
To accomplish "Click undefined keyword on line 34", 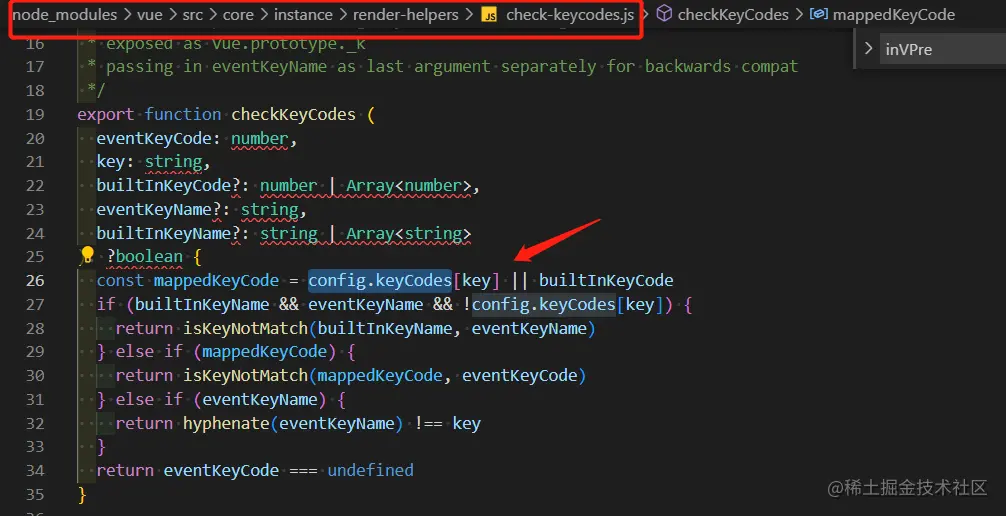I will pos(371,470).
